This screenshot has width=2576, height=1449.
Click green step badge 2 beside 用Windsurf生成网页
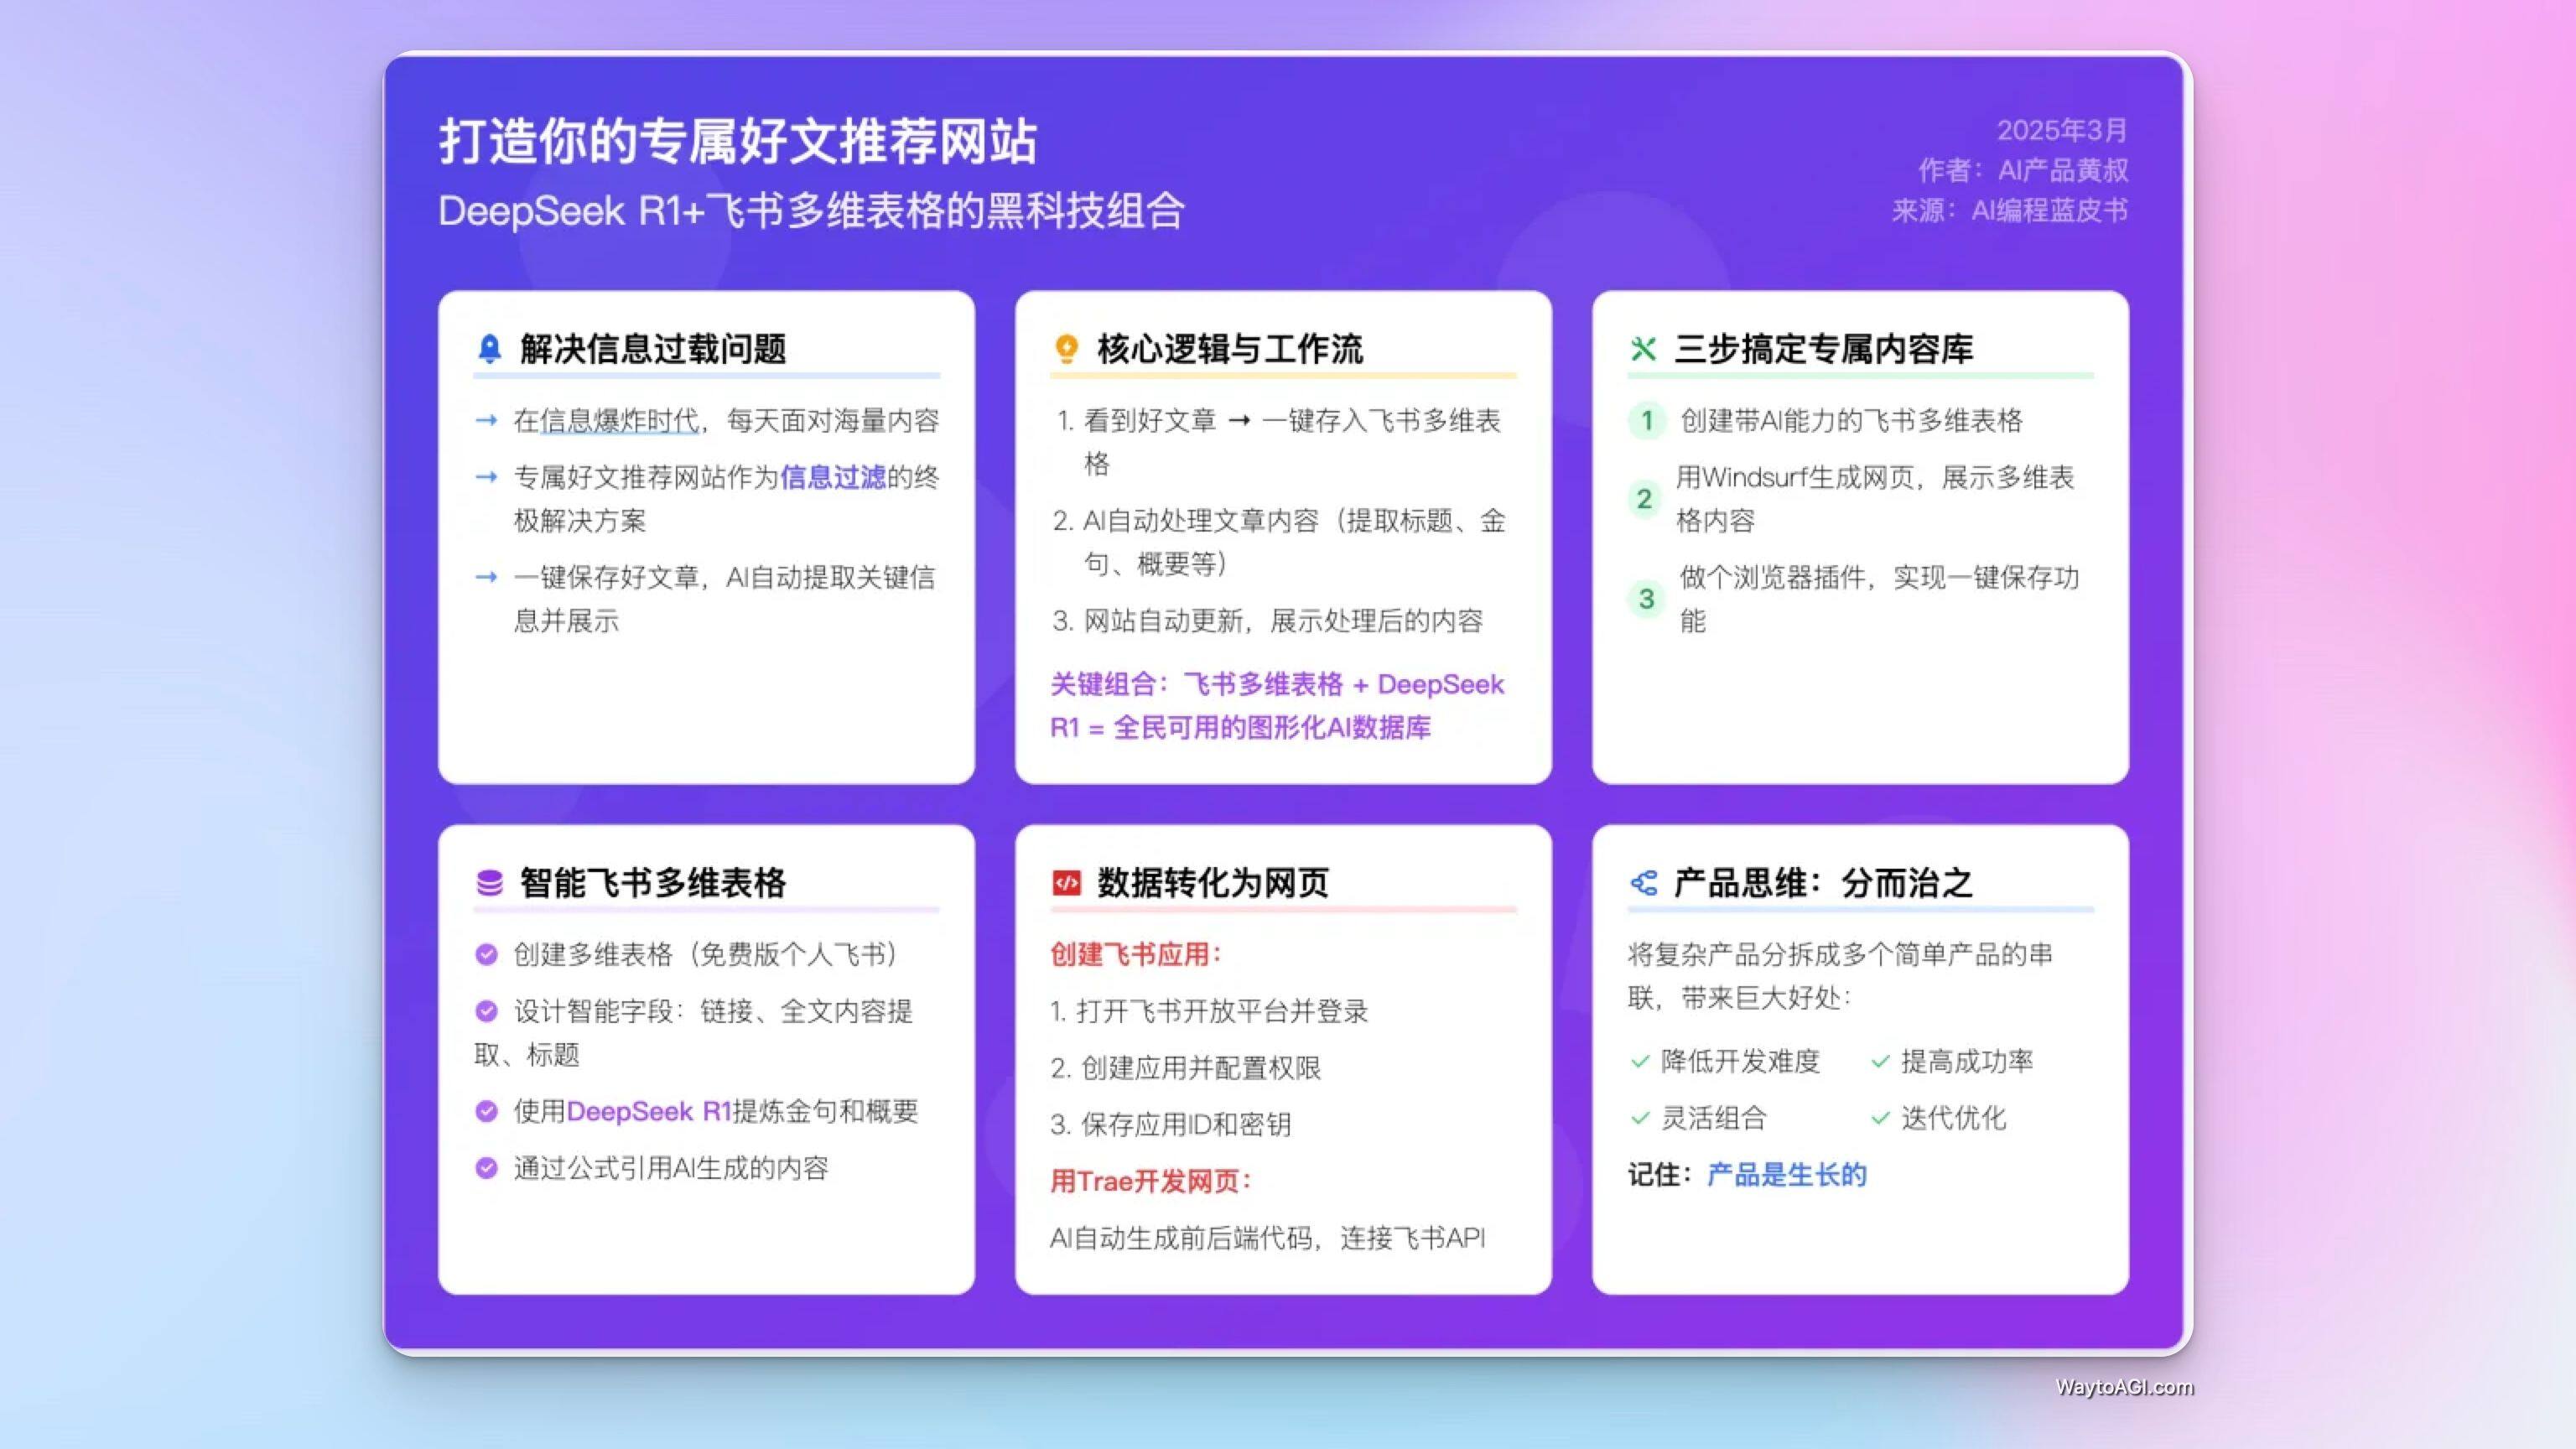tap(1646, 498)
